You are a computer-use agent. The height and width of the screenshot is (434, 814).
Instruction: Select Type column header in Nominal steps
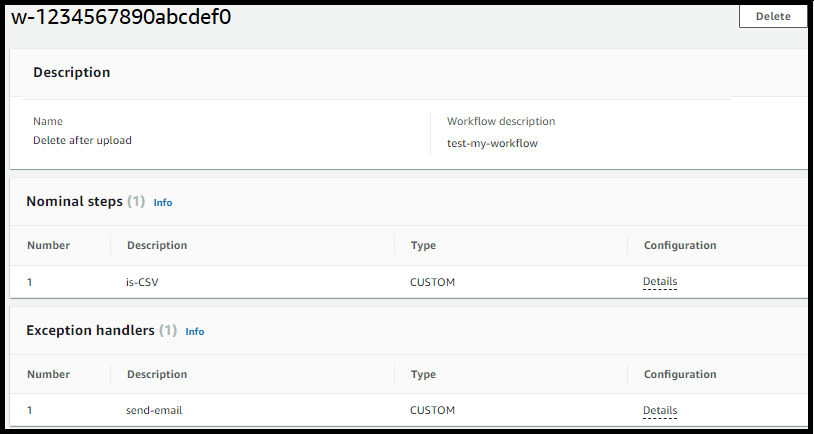click(x=423, y=245)
